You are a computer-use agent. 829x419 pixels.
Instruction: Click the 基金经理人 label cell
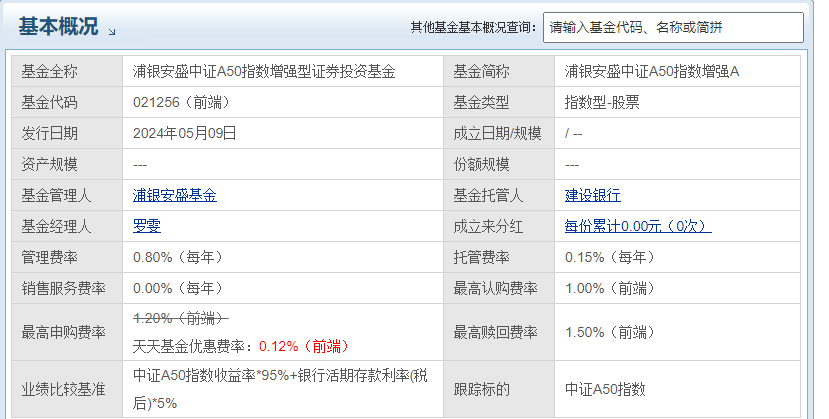click(x=67, y=226)
